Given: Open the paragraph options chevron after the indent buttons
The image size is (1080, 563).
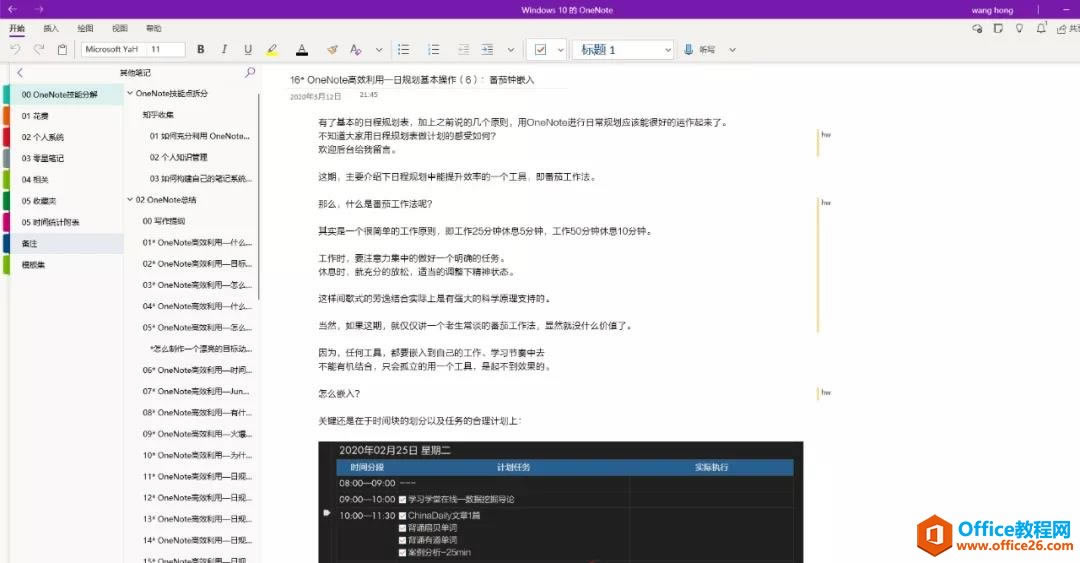Looking at the screenshot, I should 510,50.
